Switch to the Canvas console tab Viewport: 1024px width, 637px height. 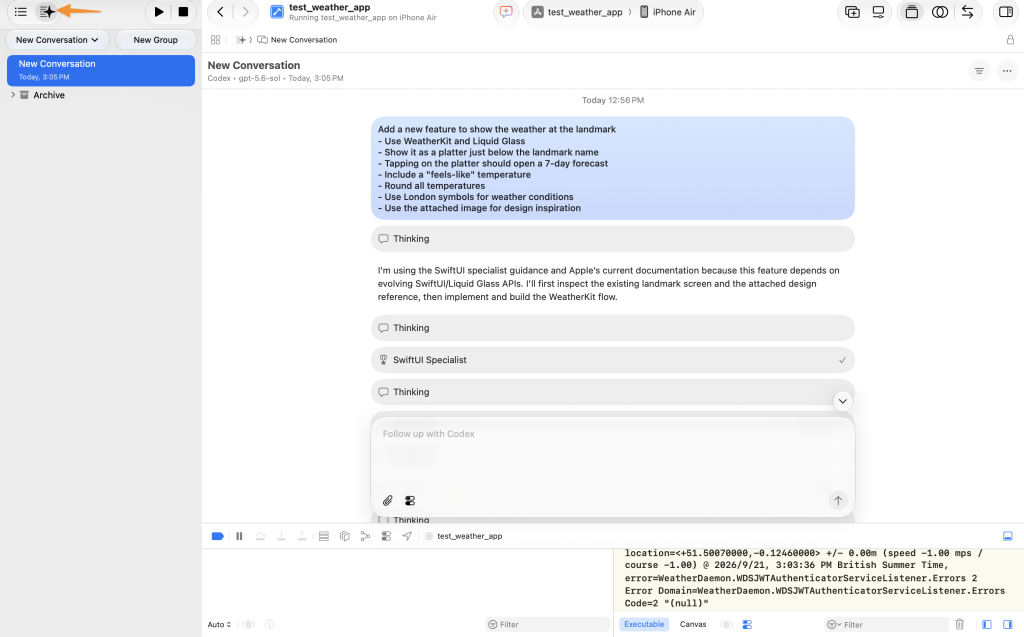coord(693,624)
